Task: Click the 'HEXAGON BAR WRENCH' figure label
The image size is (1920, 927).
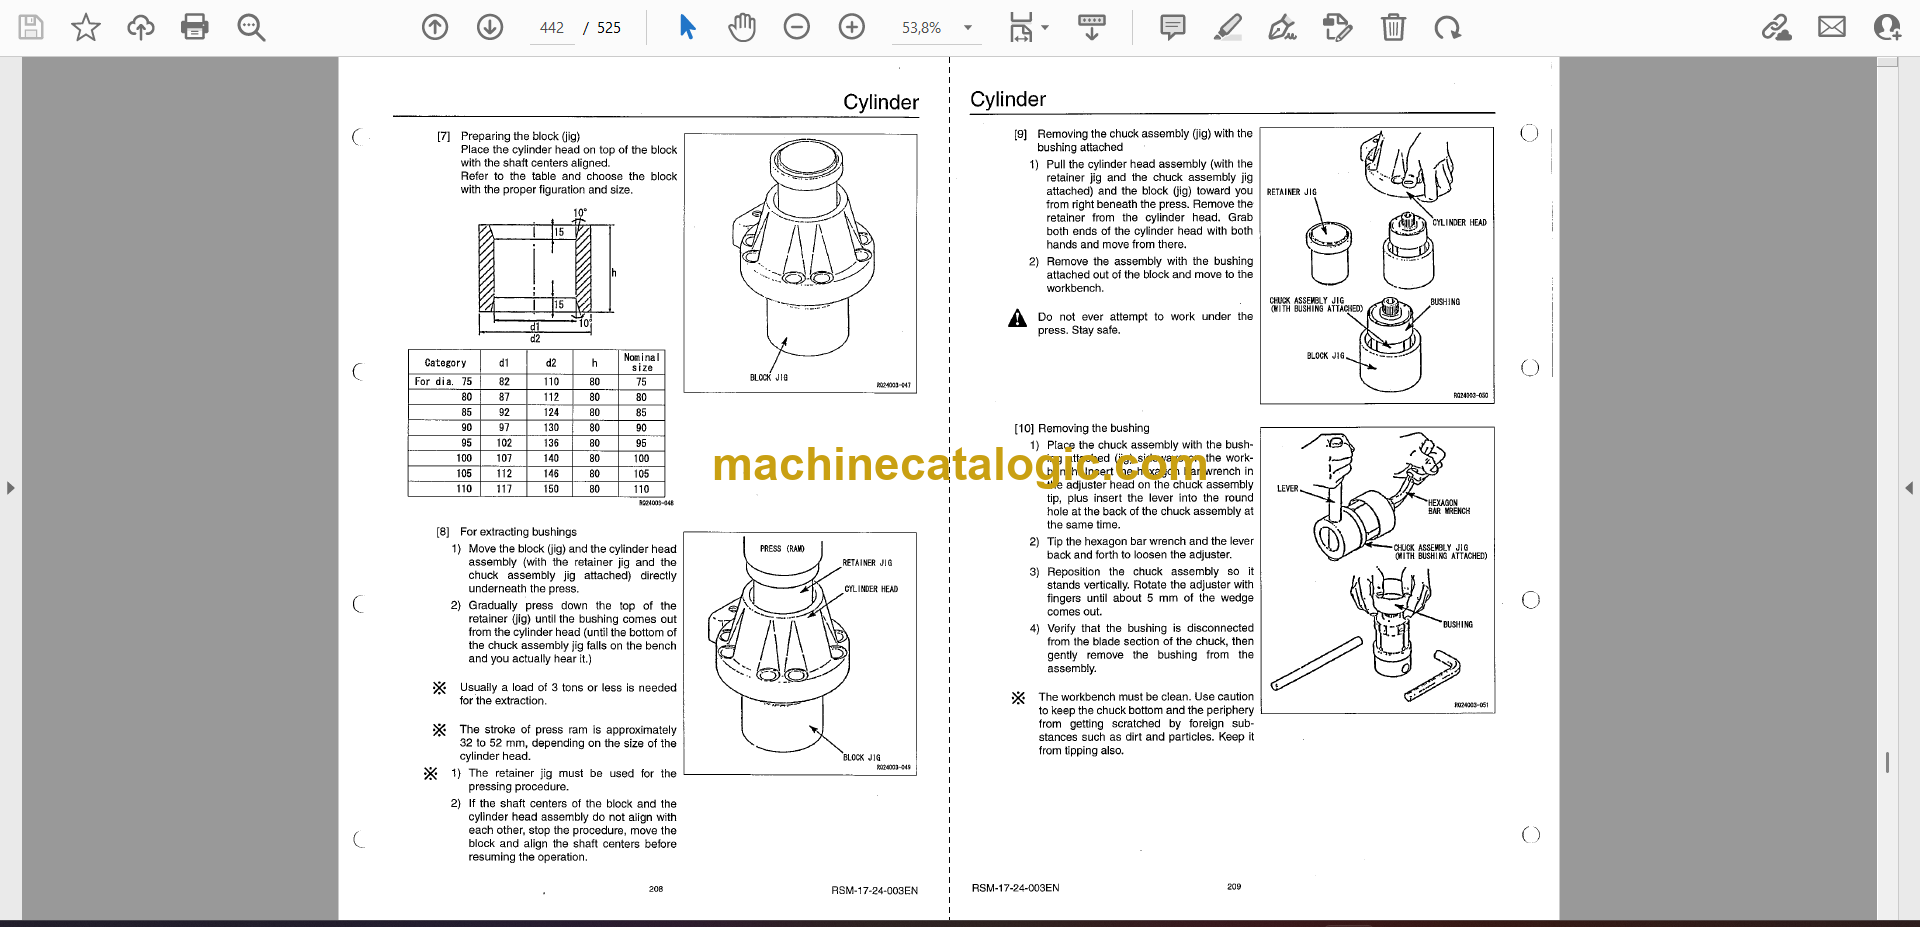Action: pos(1449,507)
